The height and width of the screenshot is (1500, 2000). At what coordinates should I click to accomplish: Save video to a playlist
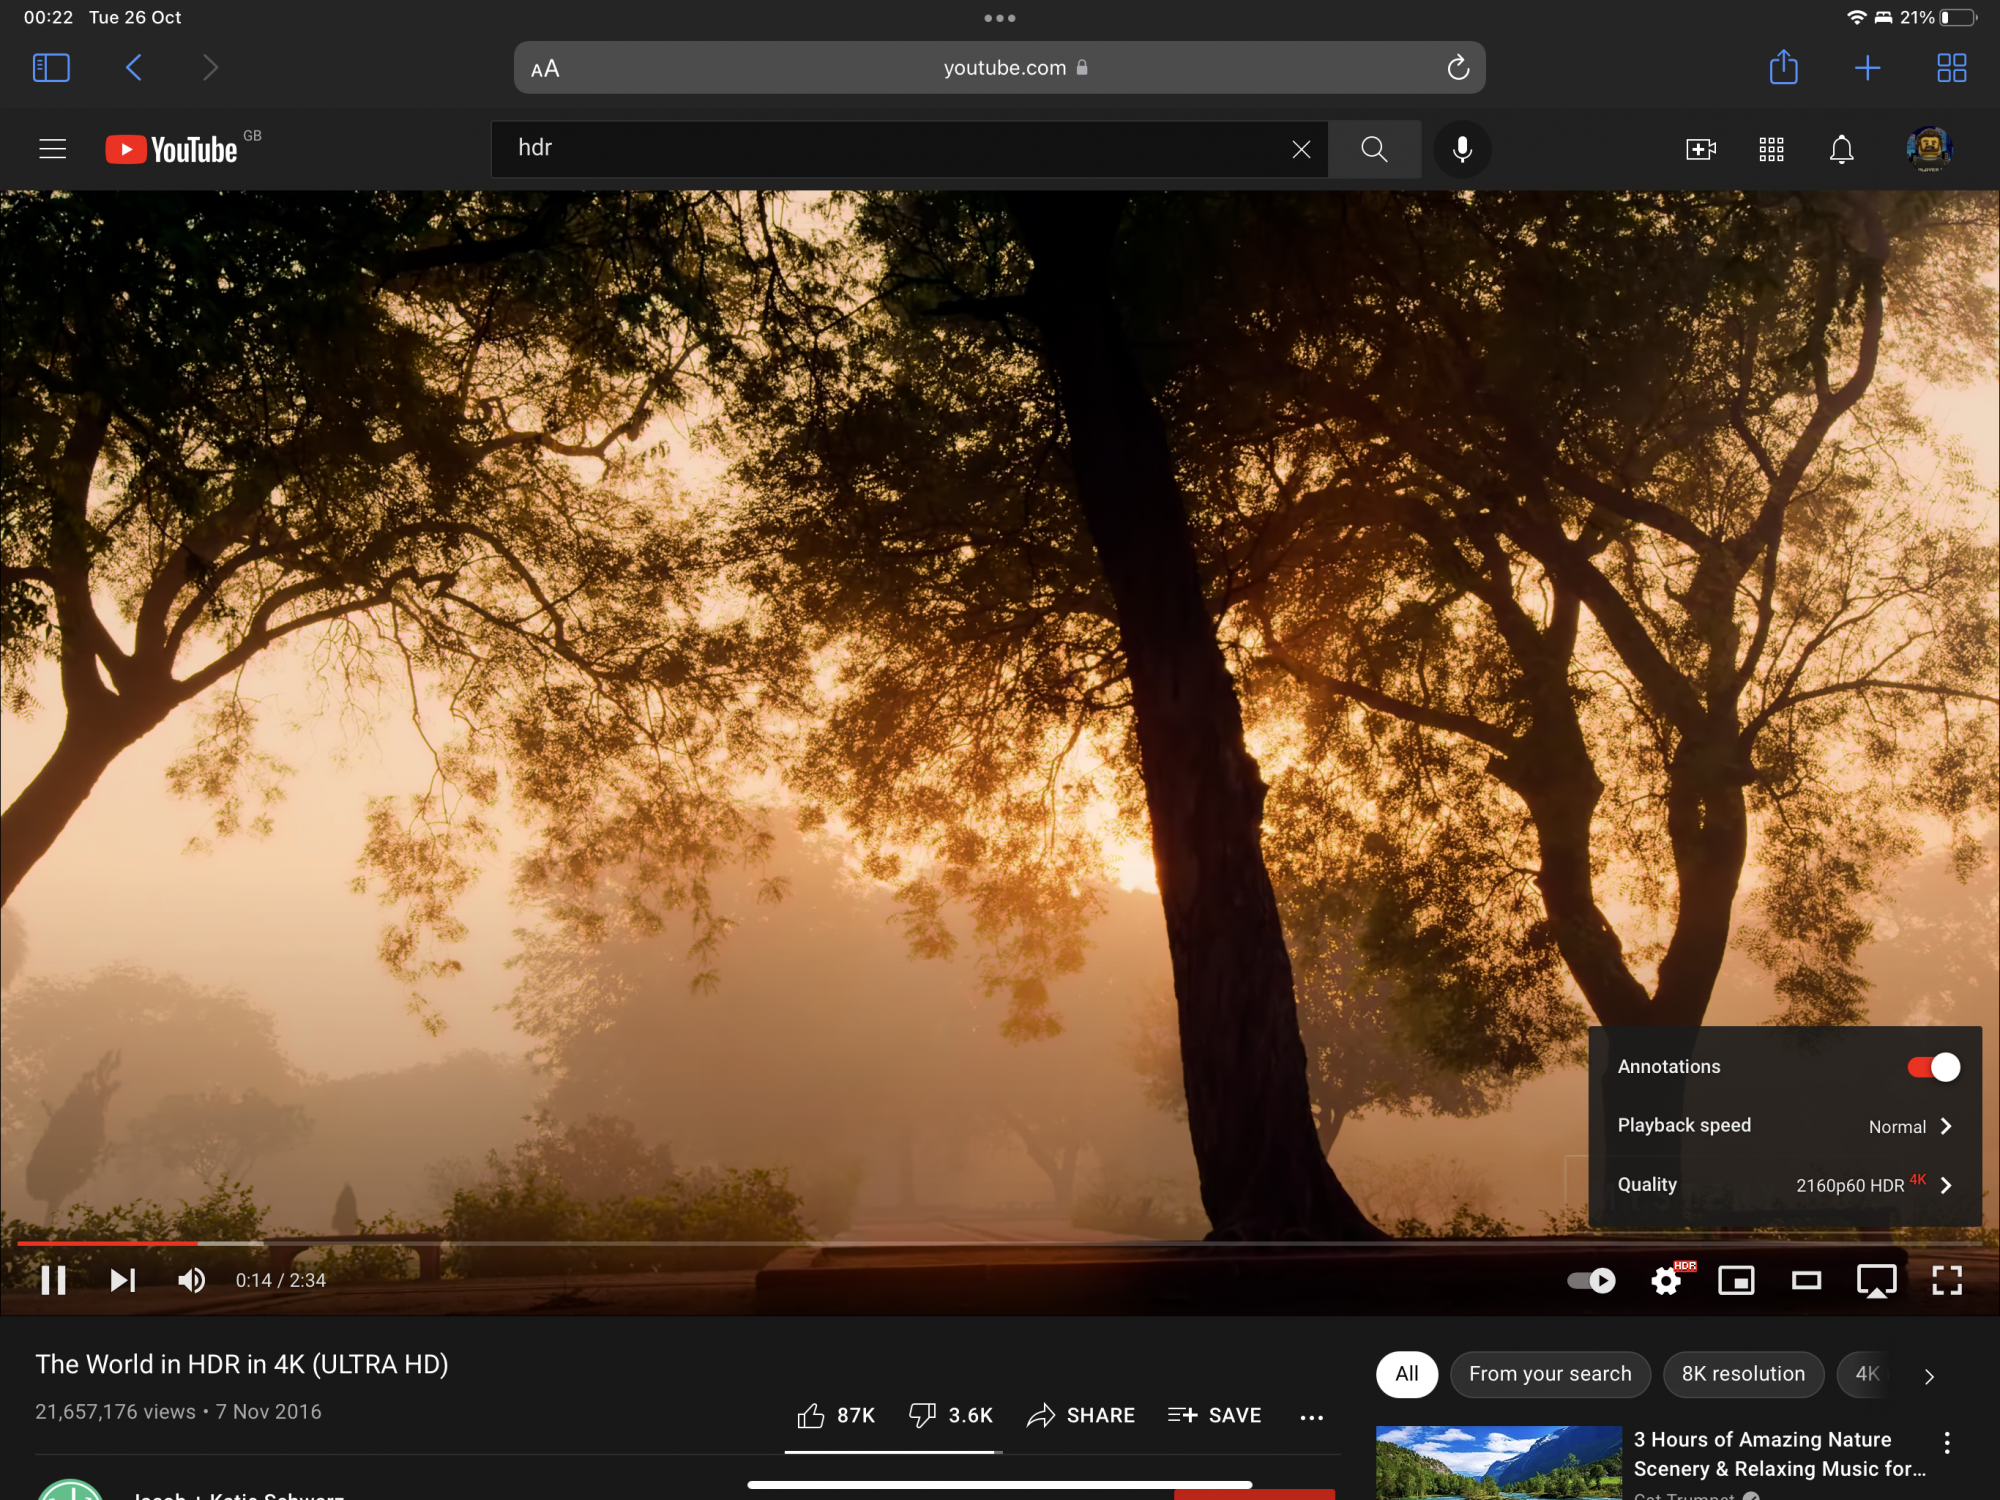click(1214, 1416)
